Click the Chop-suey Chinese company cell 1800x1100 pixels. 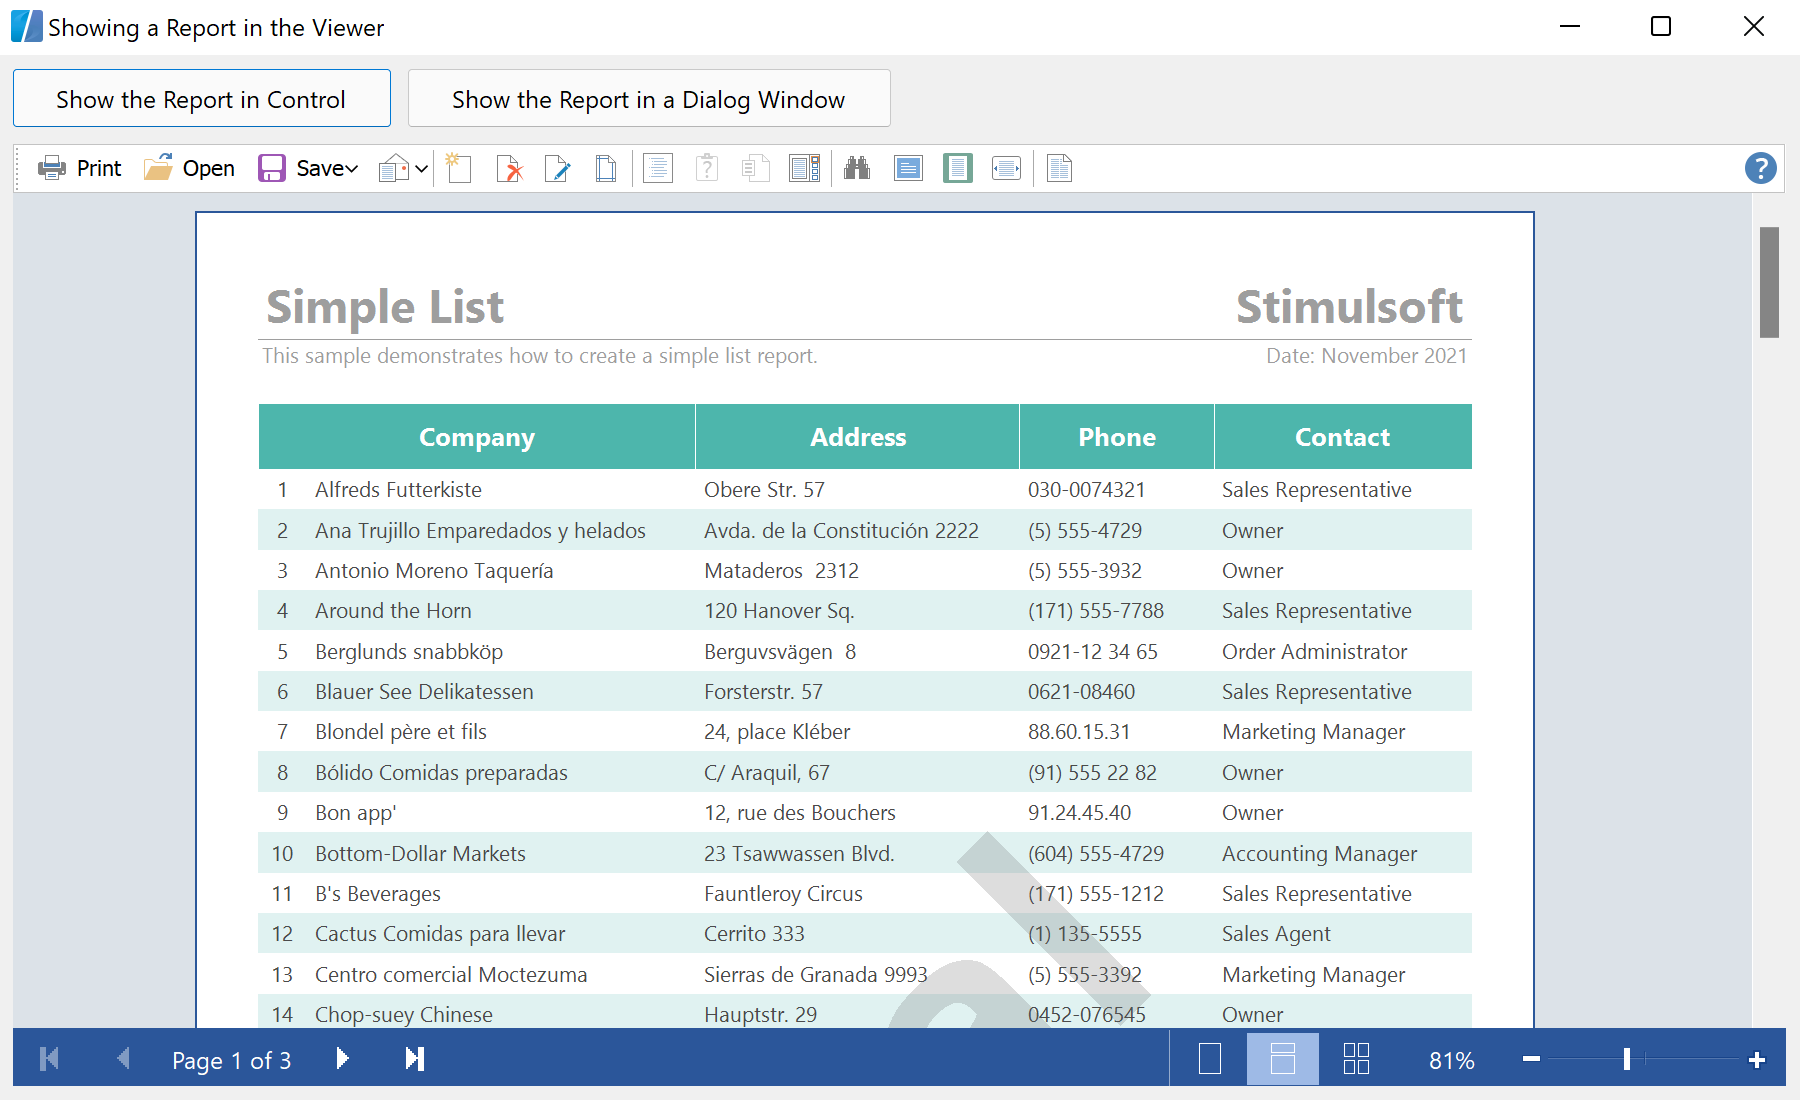404,1015
